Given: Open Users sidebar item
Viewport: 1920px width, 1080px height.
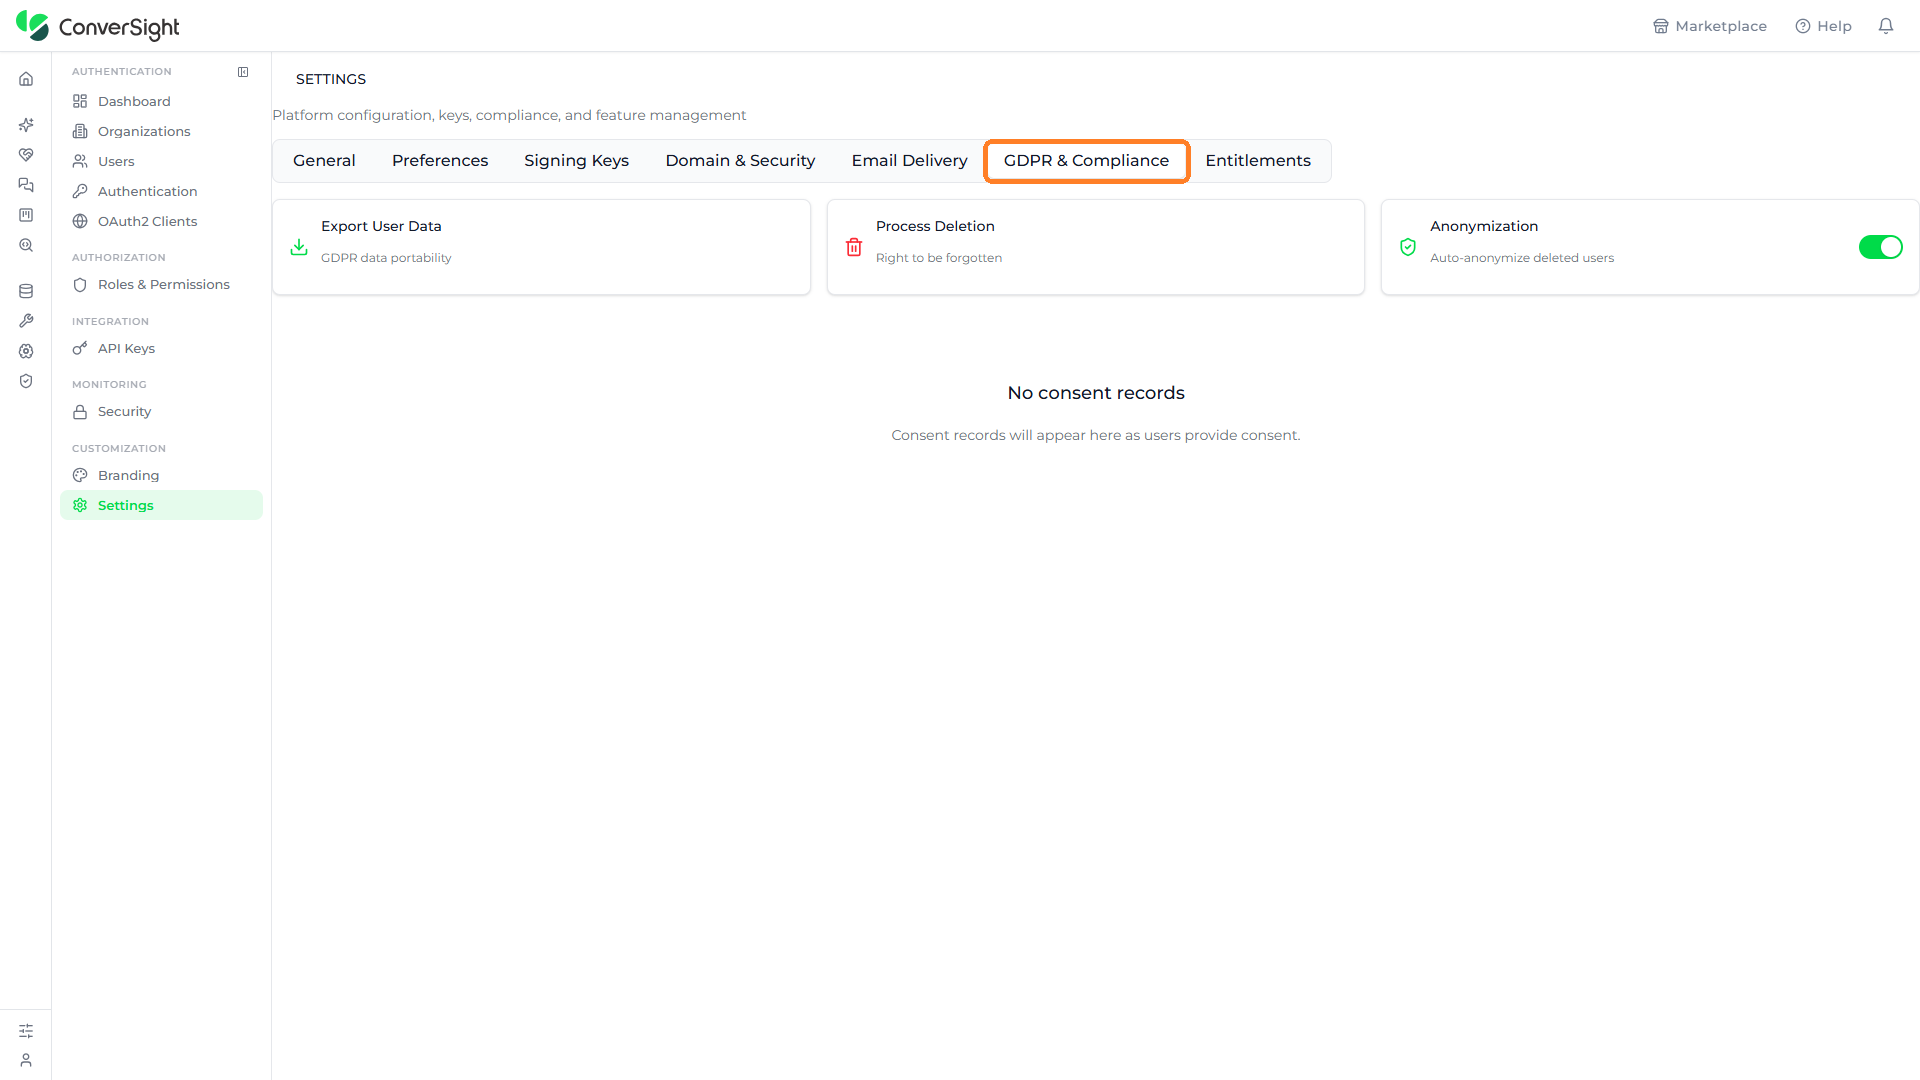Looking at the screenshot, I should (x=161, y=161).
